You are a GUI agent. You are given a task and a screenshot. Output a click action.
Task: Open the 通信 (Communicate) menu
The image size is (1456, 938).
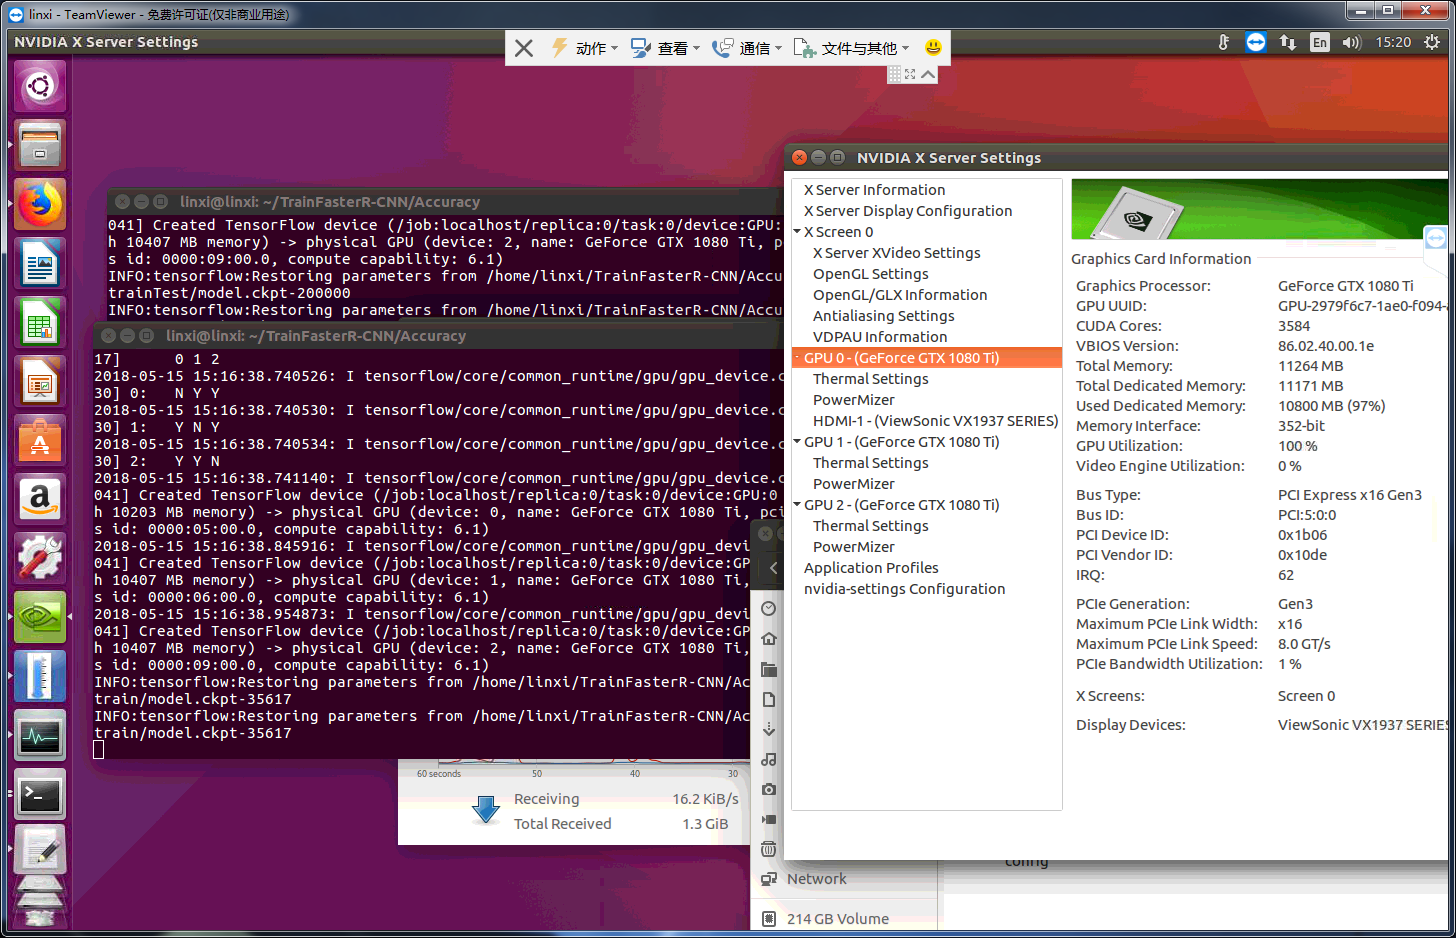pyautogui.click(x=747, y=48)
